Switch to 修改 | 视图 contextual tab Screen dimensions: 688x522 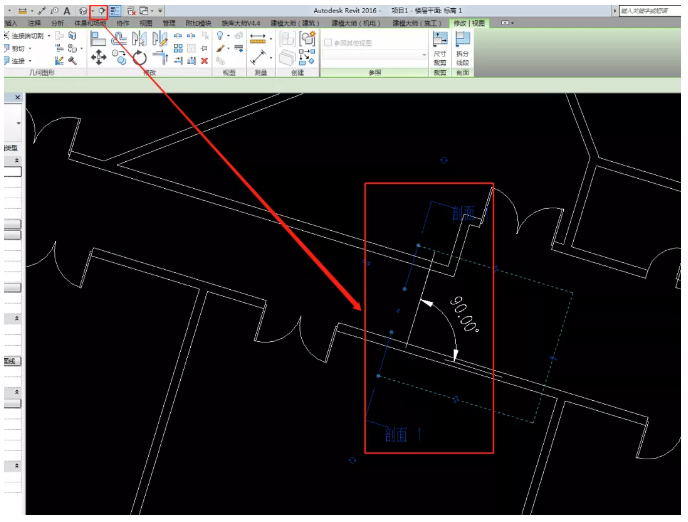point(469,23)
